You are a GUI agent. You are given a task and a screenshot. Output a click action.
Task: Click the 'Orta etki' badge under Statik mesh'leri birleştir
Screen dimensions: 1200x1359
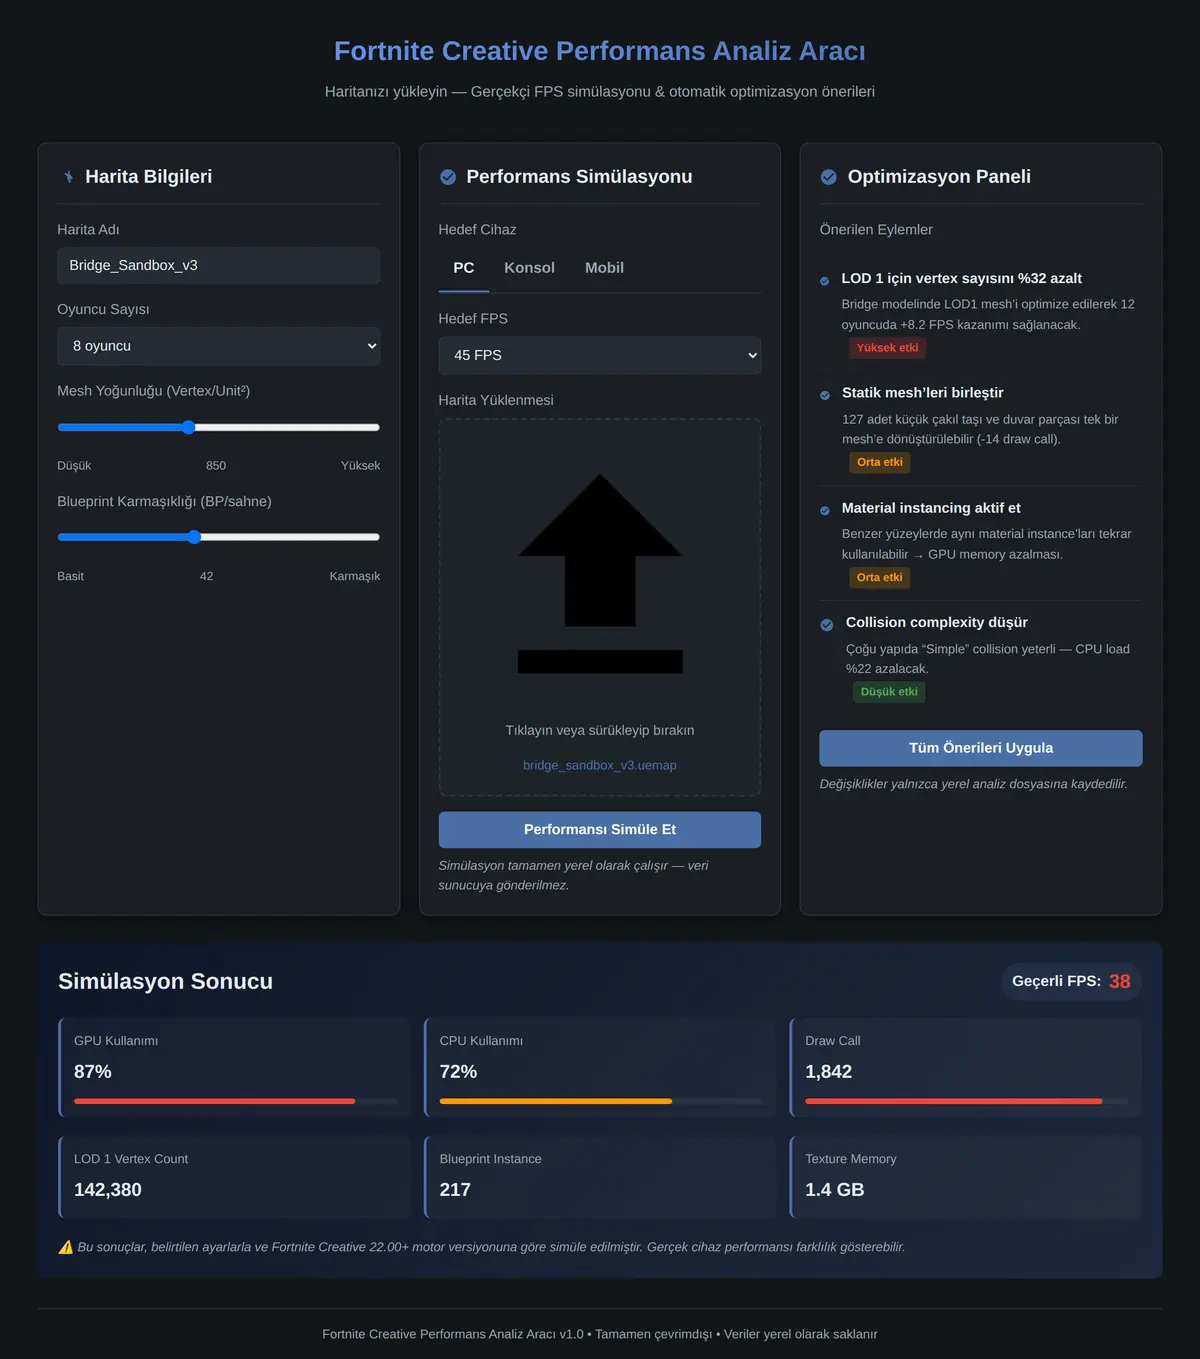(x=880, y=462)
